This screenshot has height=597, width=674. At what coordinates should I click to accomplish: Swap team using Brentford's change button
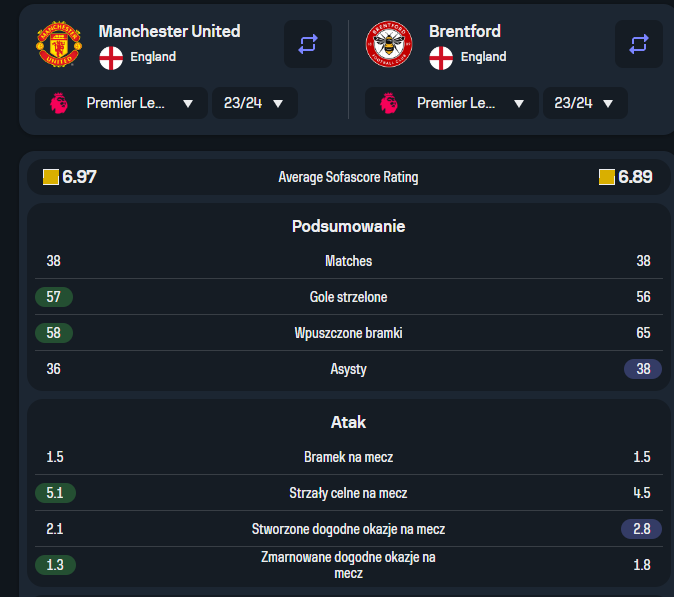coord(639,44)
